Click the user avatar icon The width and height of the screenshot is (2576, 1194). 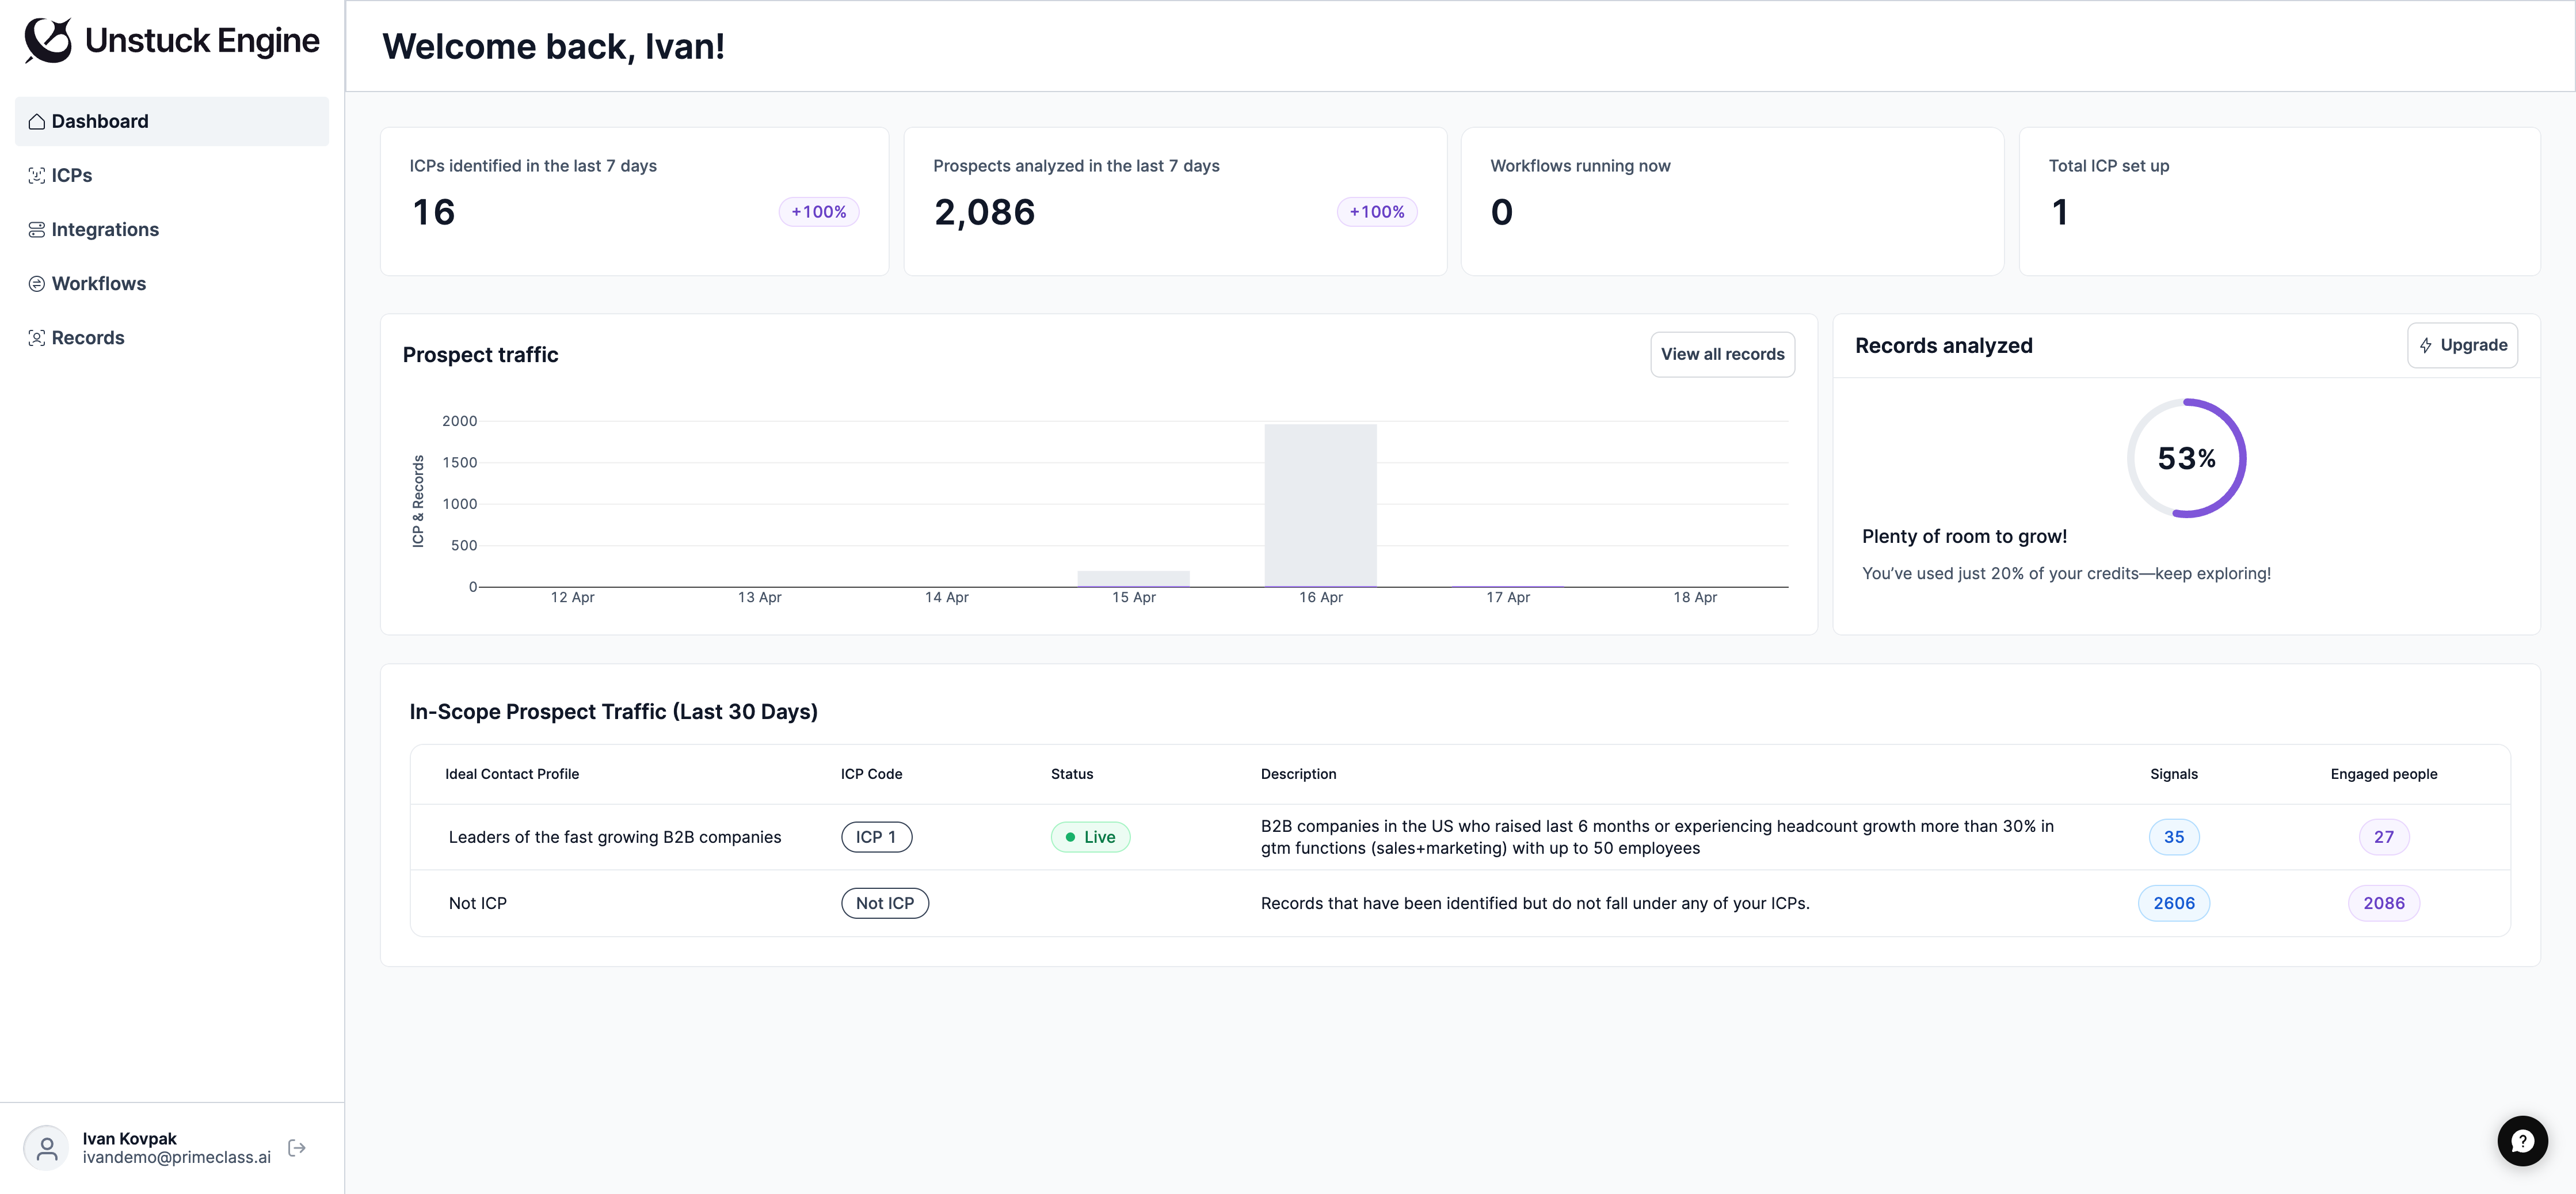coord(46,1148)
